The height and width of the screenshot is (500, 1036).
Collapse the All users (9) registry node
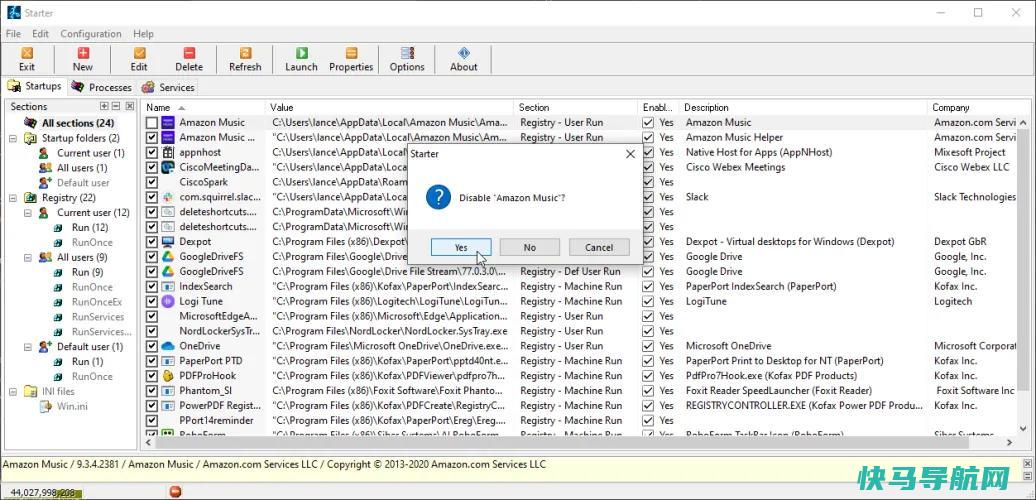coord(28,257)
